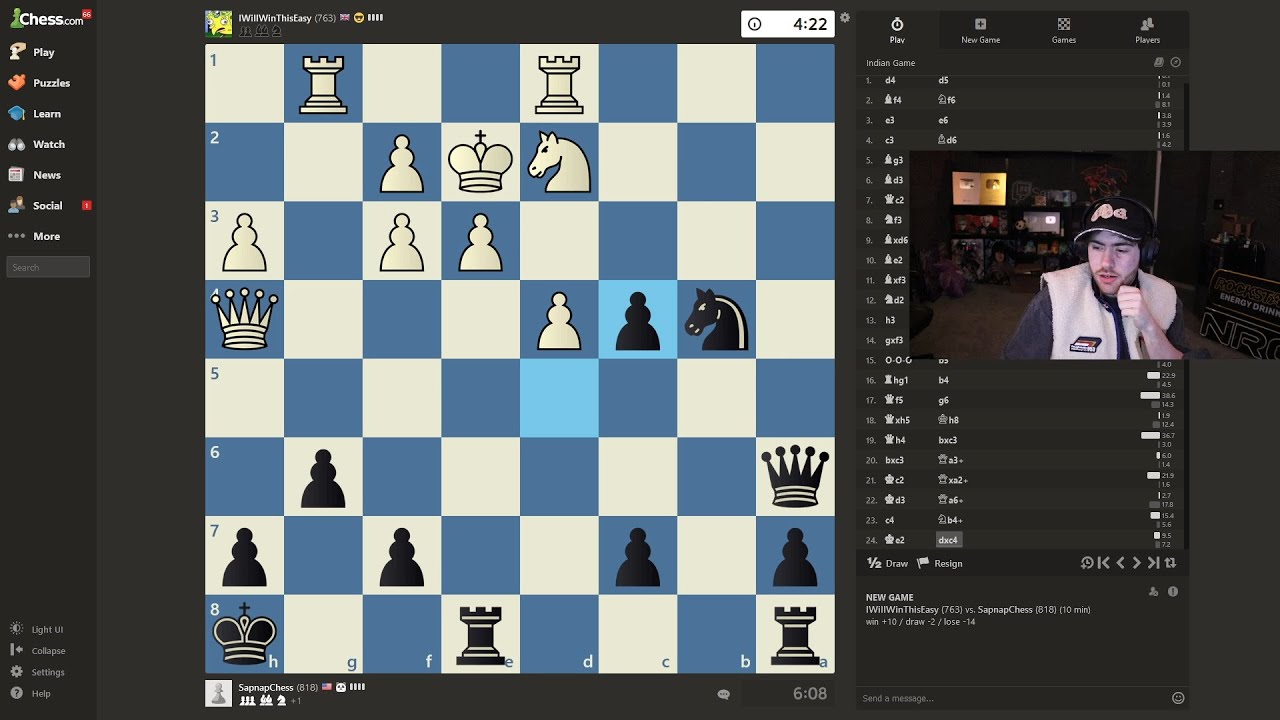Select move O-O-O in the move list
The image size is (1280, 720).
point(898,360)
